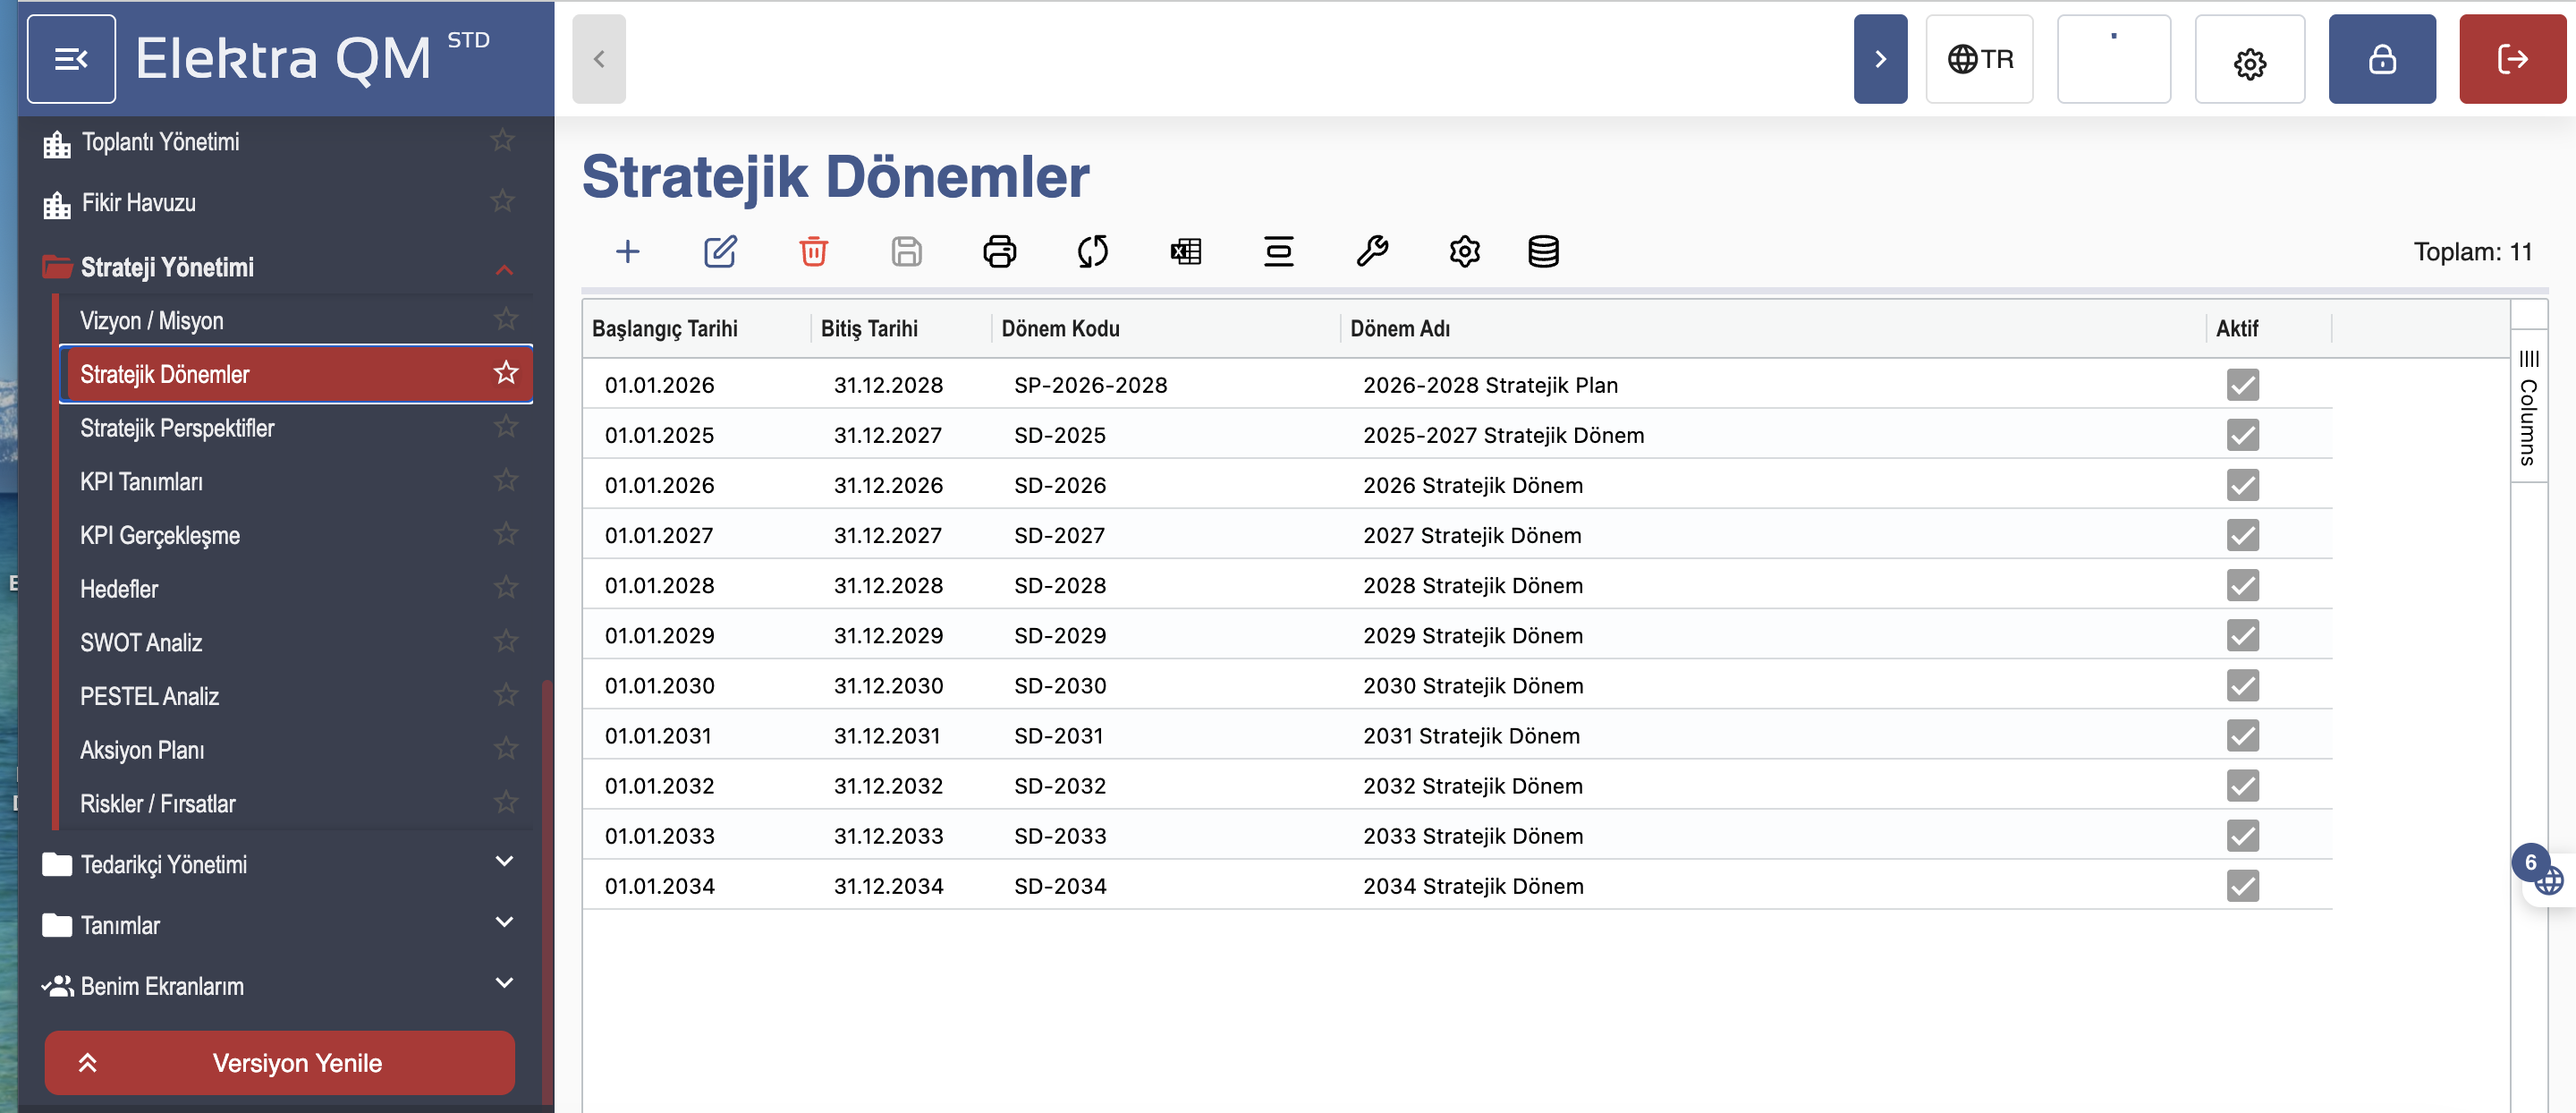Open the Columns side panel
Image resolution: width=2576 pixels, height=1113 pixels.
pyautogui.click(x=2528, y=407)
